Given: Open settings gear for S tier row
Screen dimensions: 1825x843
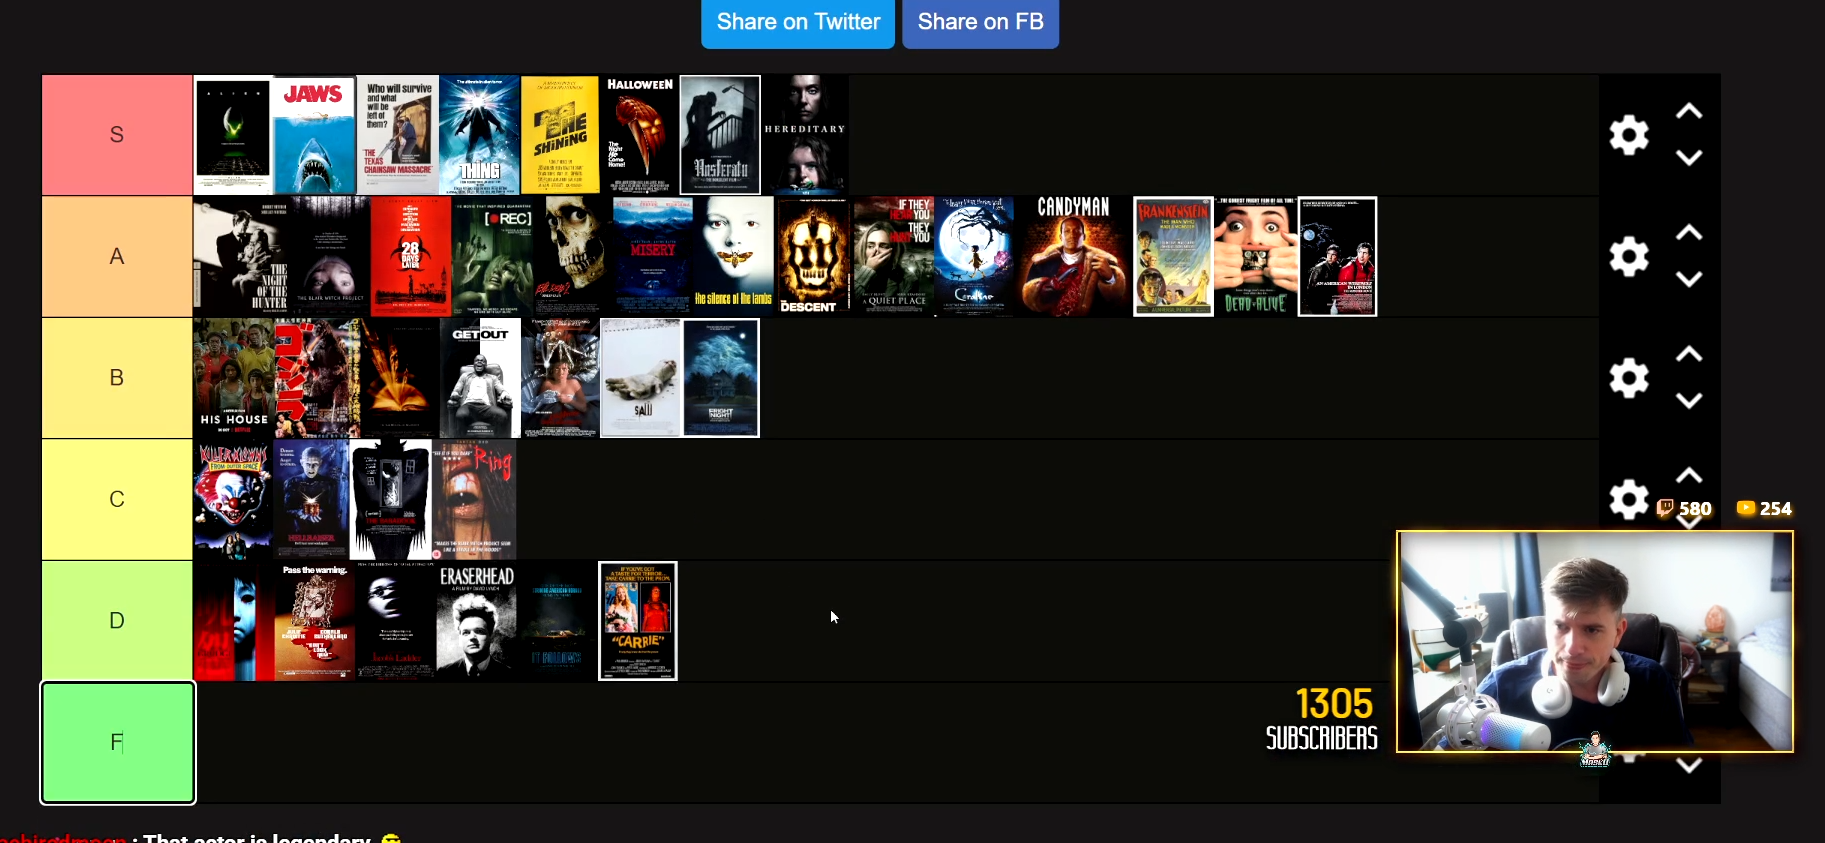Looking at the screenshot, I should [x=1628, y=135].
